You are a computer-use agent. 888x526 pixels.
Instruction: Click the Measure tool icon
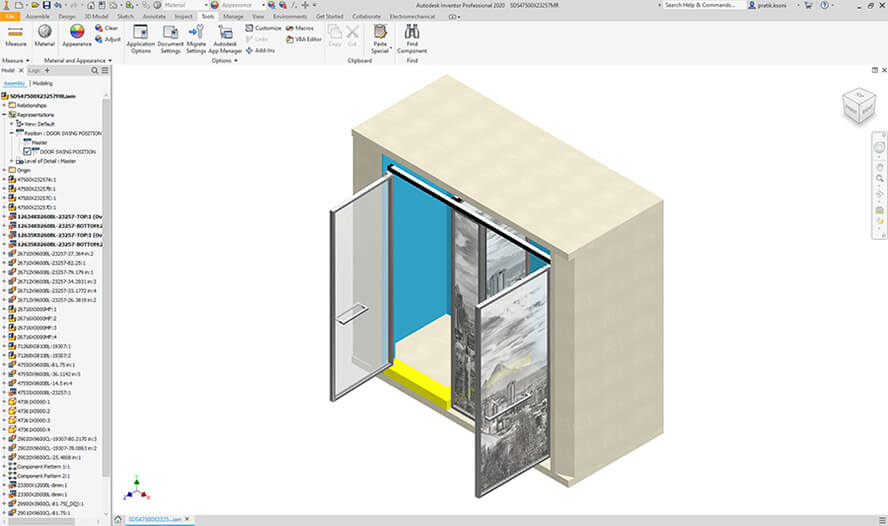(x=16, y=33)
